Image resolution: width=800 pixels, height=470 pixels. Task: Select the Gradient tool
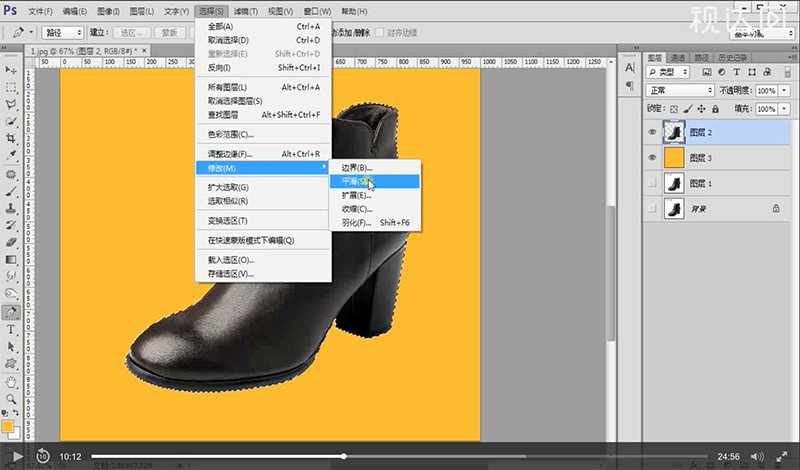coord(11,260)
